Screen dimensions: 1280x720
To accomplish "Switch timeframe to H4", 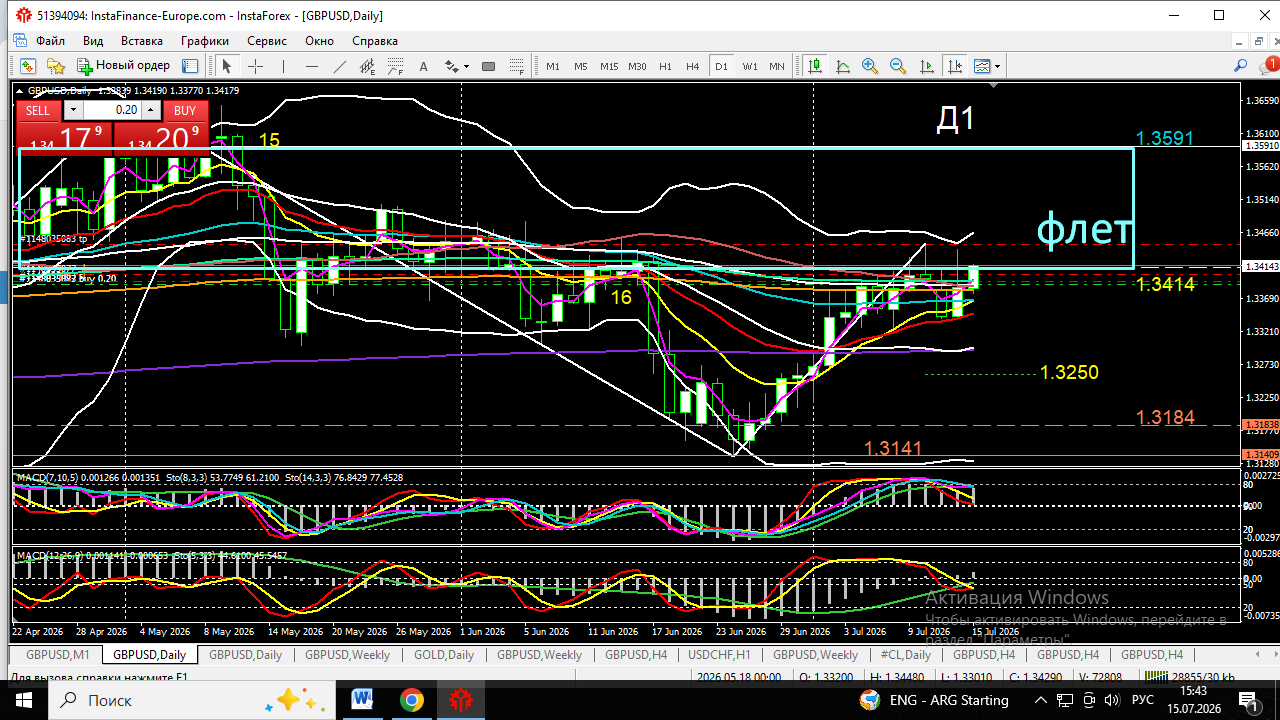I will pos(693,66).
